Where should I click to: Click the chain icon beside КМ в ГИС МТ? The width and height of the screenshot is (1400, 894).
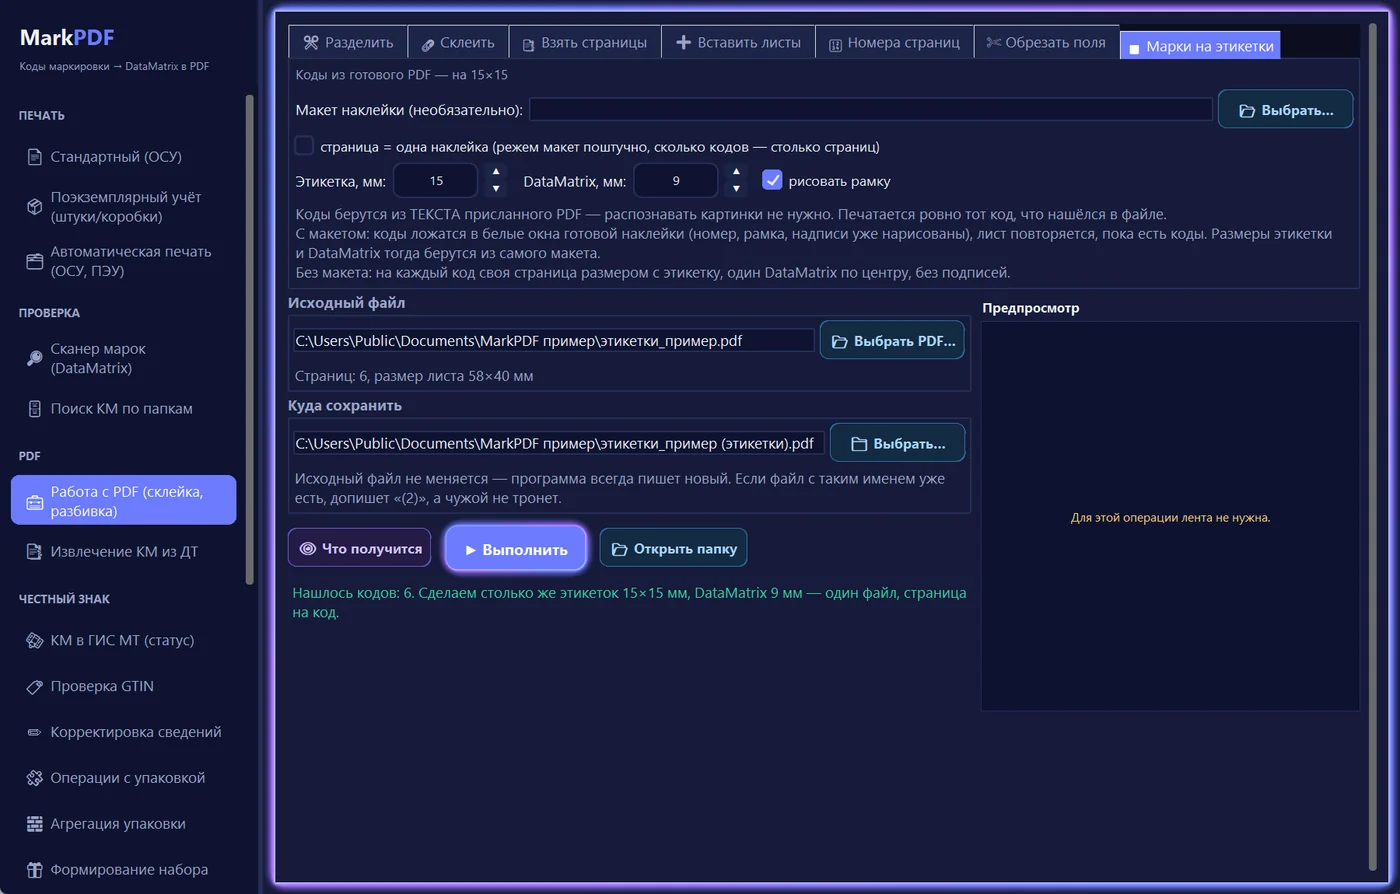click(x=34, y=640)
